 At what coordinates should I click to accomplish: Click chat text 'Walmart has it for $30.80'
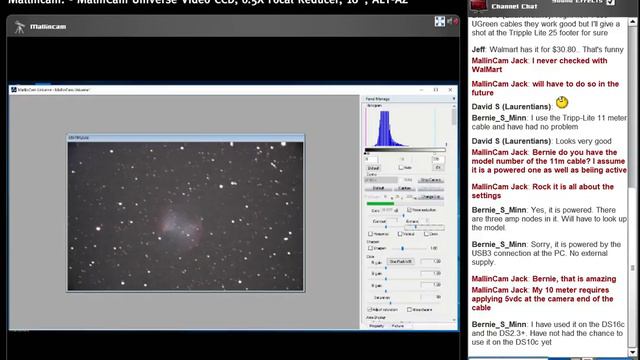(x=532, y=49)
